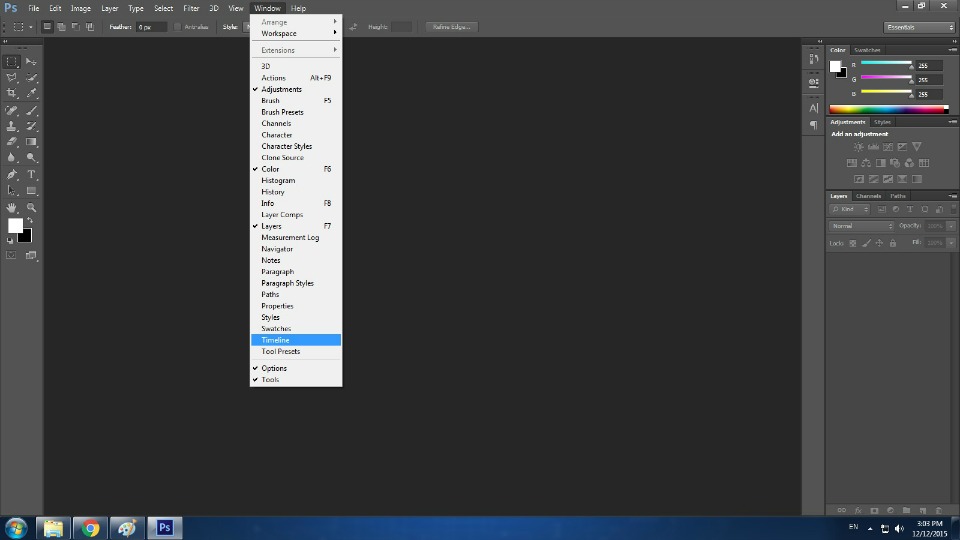Open the Character panel icon in dock
The width and height of the screenshot is (960, 540).
[x=813, y=108]
